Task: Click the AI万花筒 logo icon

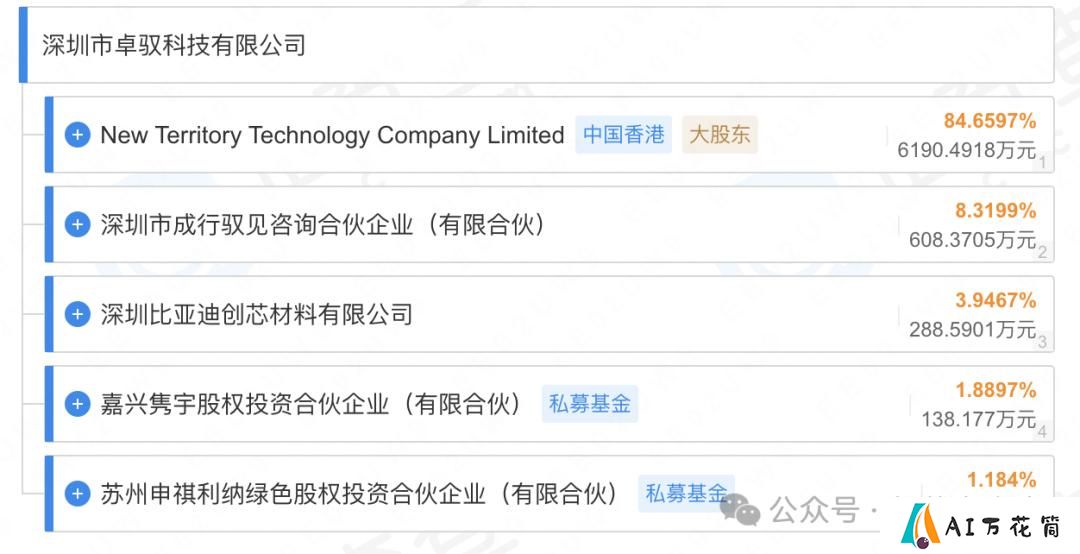Action: point(920,525)
